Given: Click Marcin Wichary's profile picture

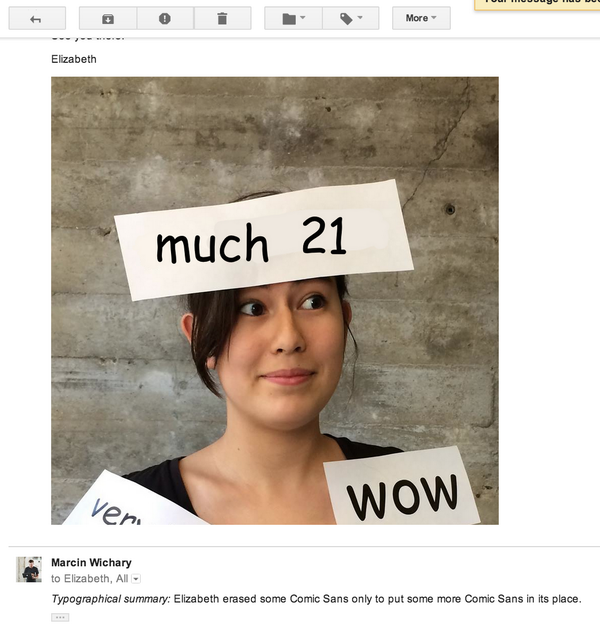Looking at the screenshot, I should pyautogui.click(x=29, y=569).
